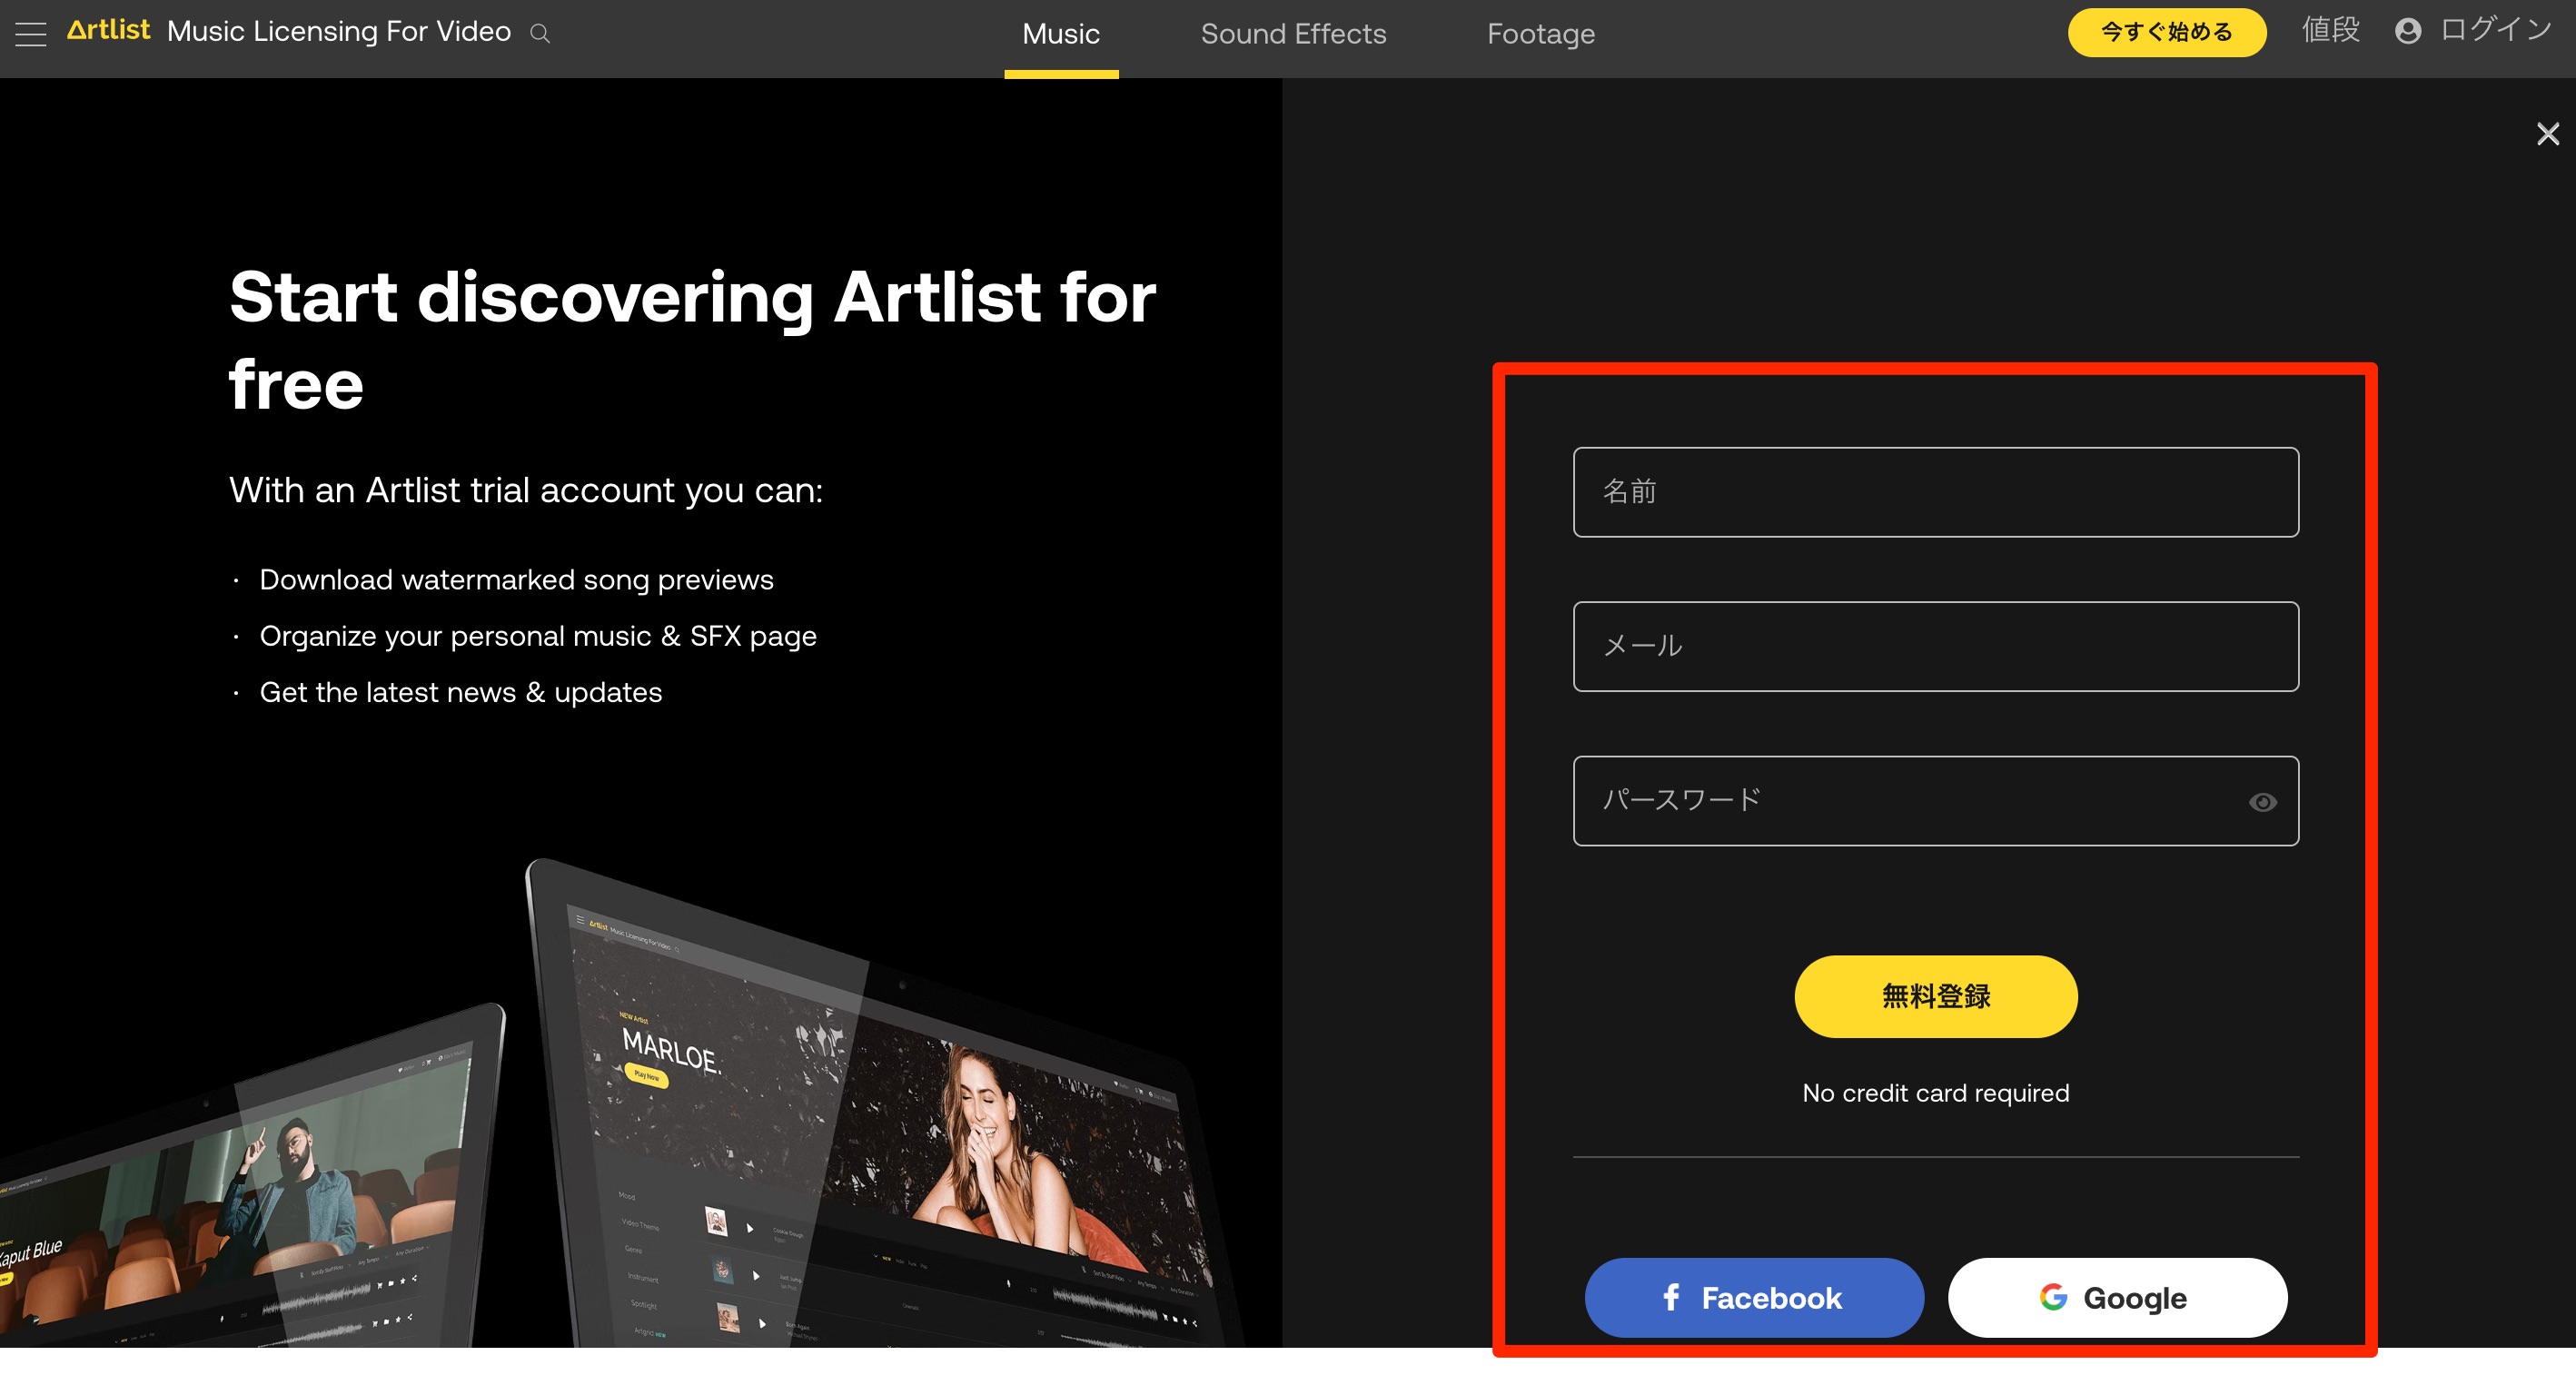Click the Artlist logo
Screen dimensions: 2576x1395
[108, 30]
